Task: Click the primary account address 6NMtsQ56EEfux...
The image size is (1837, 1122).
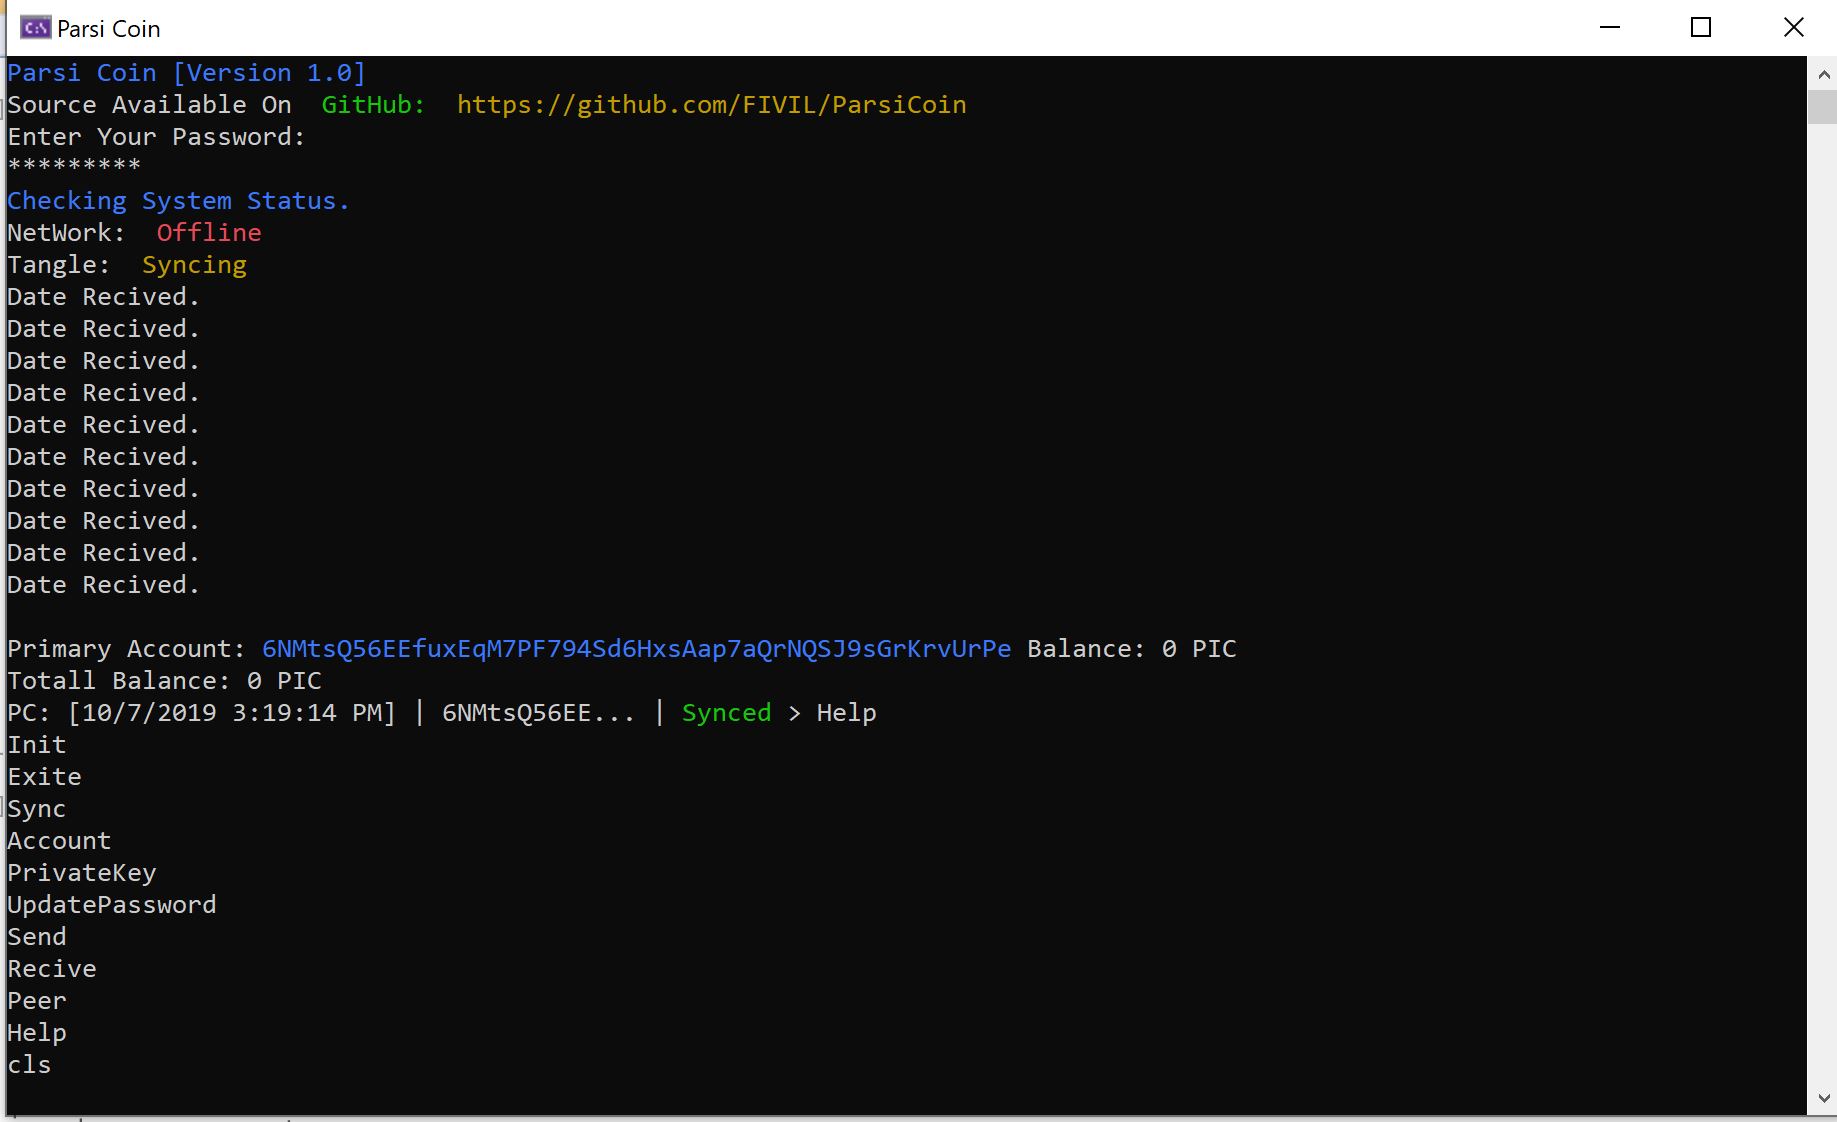Action: click(x=637, y=649)
